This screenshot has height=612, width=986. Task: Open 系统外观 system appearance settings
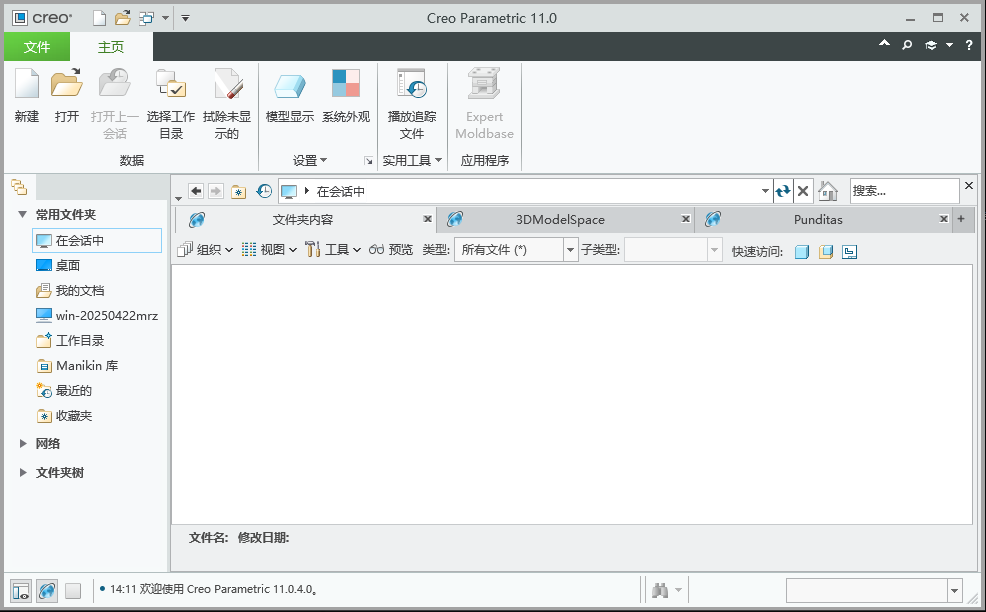[x=346, y=85]
